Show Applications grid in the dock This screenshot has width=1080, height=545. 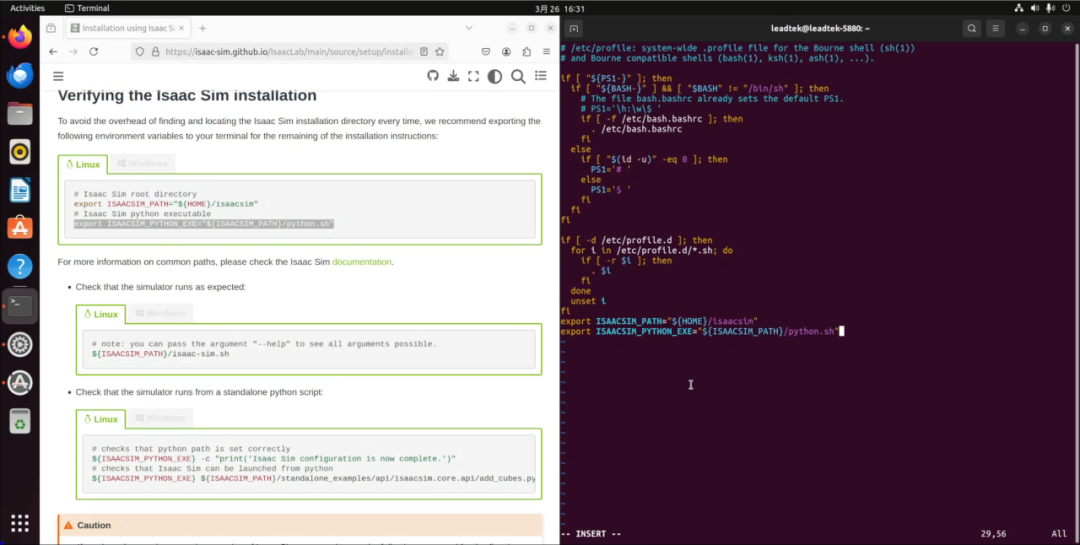(x=20, y=523)
